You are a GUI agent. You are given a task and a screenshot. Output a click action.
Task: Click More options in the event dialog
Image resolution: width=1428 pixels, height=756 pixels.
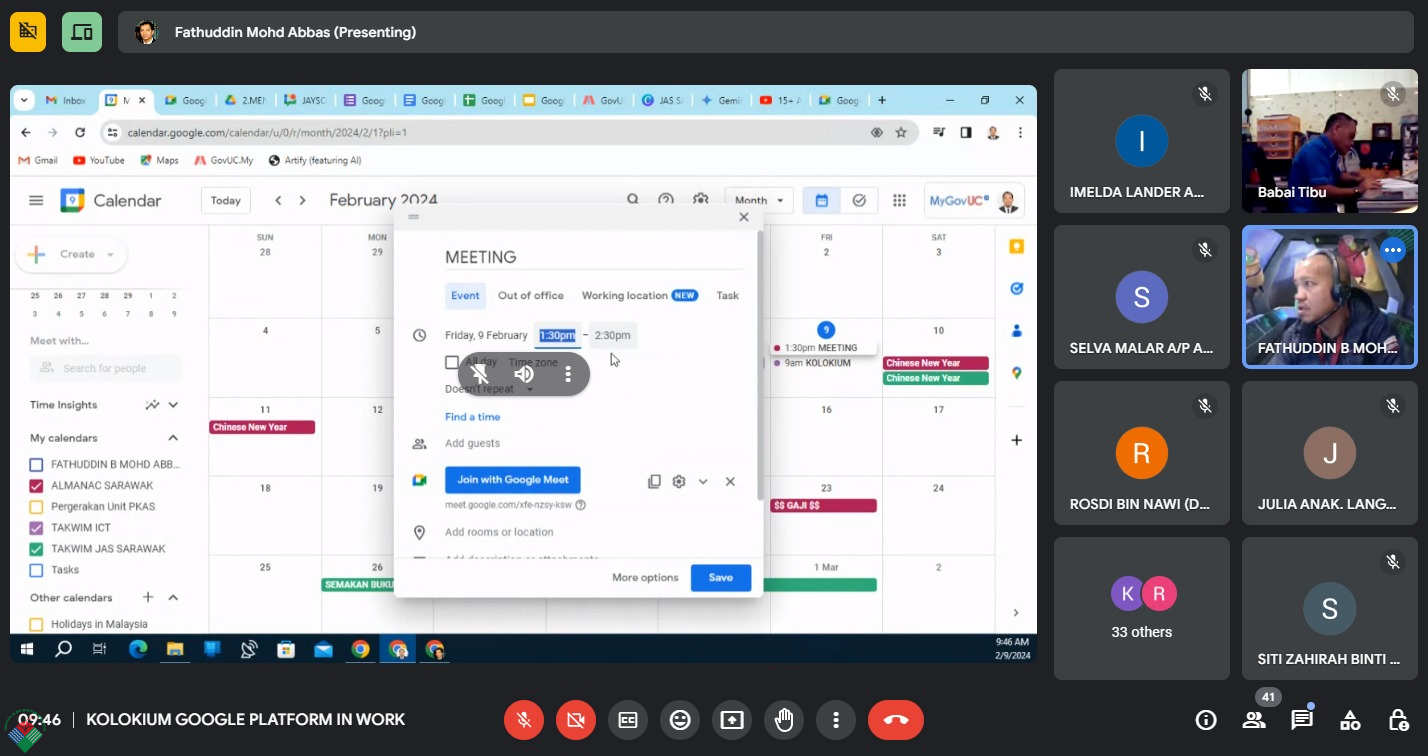645,577
